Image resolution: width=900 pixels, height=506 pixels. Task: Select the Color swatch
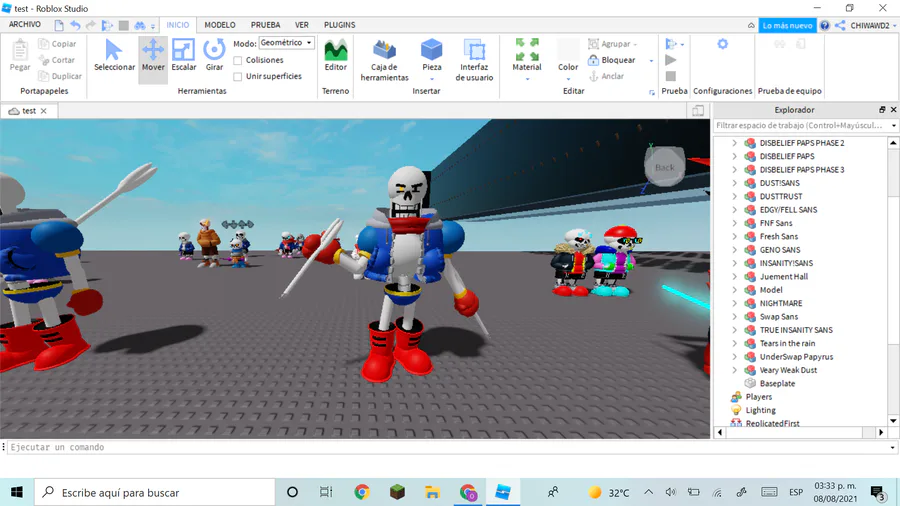click(x=568, y=49)
